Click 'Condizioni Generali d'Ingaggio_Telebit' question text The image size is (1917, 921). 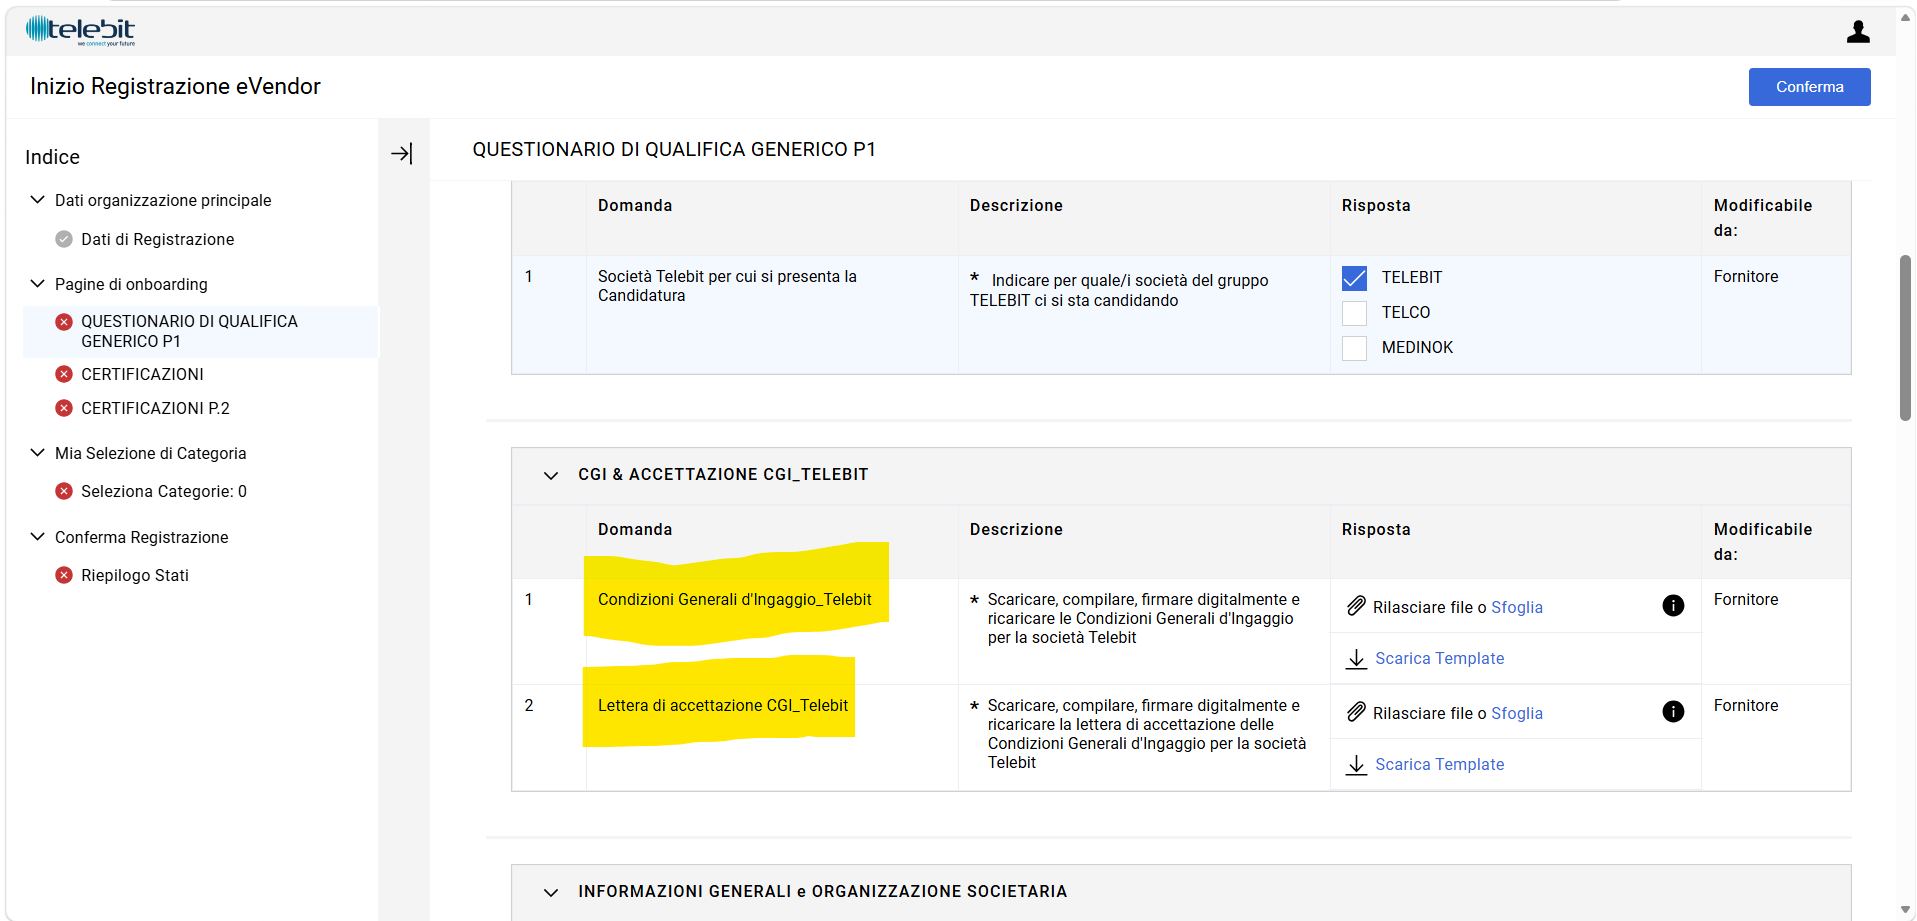[x=735, y=599]
